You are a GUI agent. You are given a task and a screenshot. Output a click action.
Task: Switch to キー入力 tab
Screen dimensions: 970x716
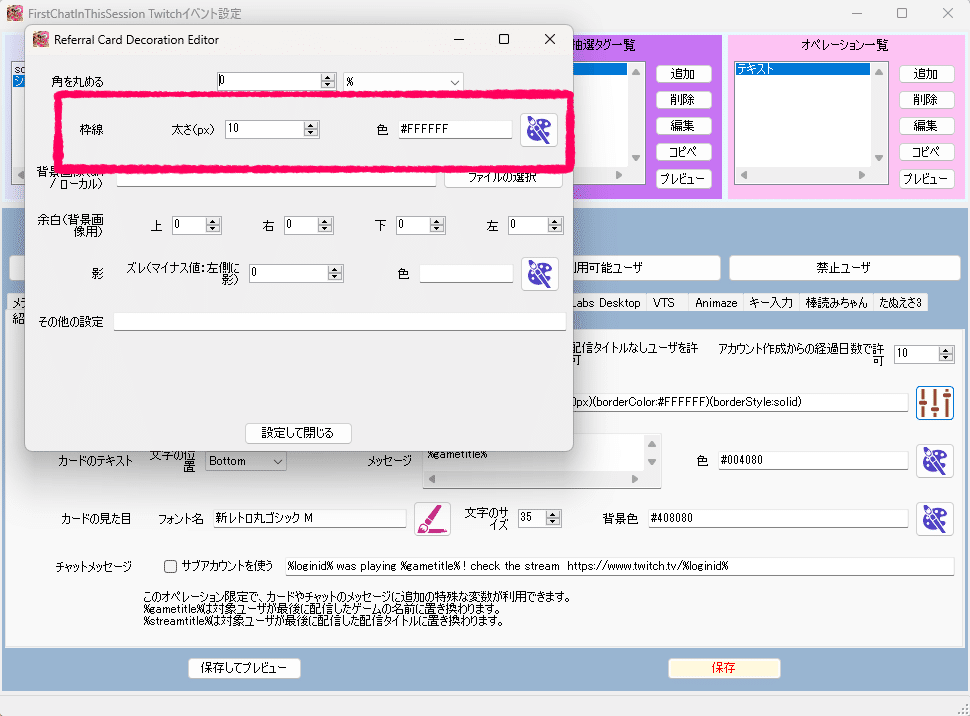click(x=771, y=303)
